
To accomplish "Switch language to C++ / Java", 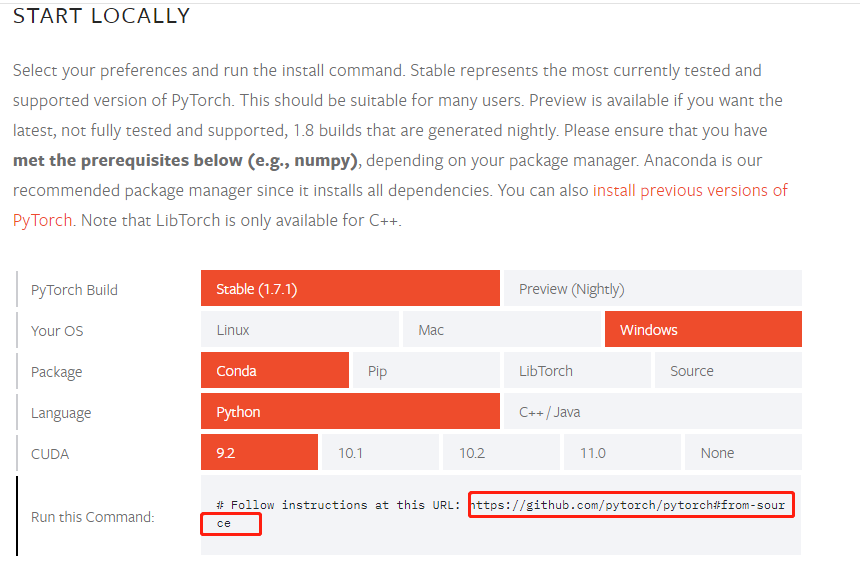I will coord(652,411).
